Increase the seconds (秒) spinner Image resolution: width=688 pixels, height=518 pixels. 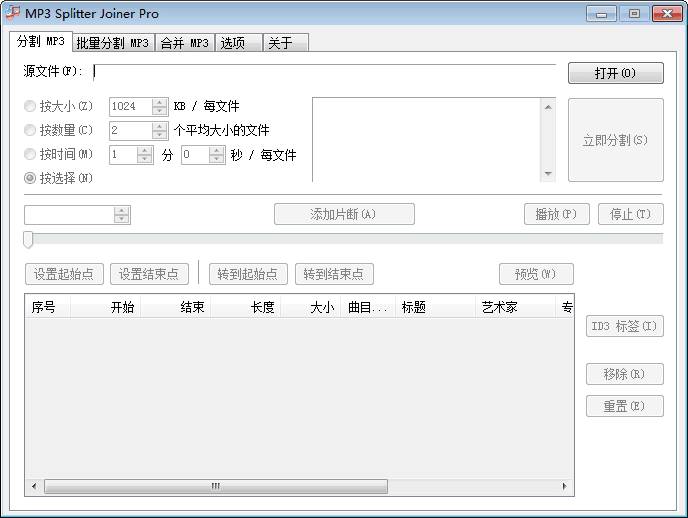click(x=216, y=151)
